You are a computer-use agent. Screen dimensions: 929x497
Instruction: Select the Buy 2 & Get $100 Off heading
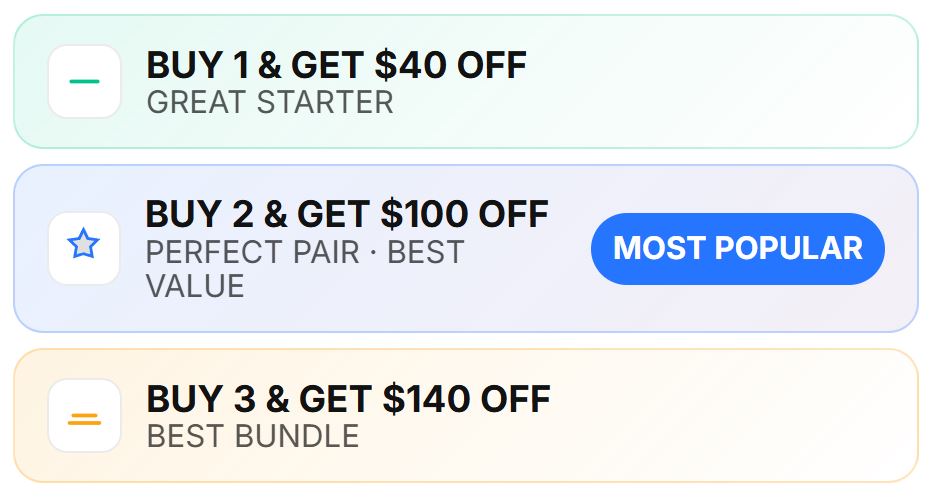[x=346, y=214]
